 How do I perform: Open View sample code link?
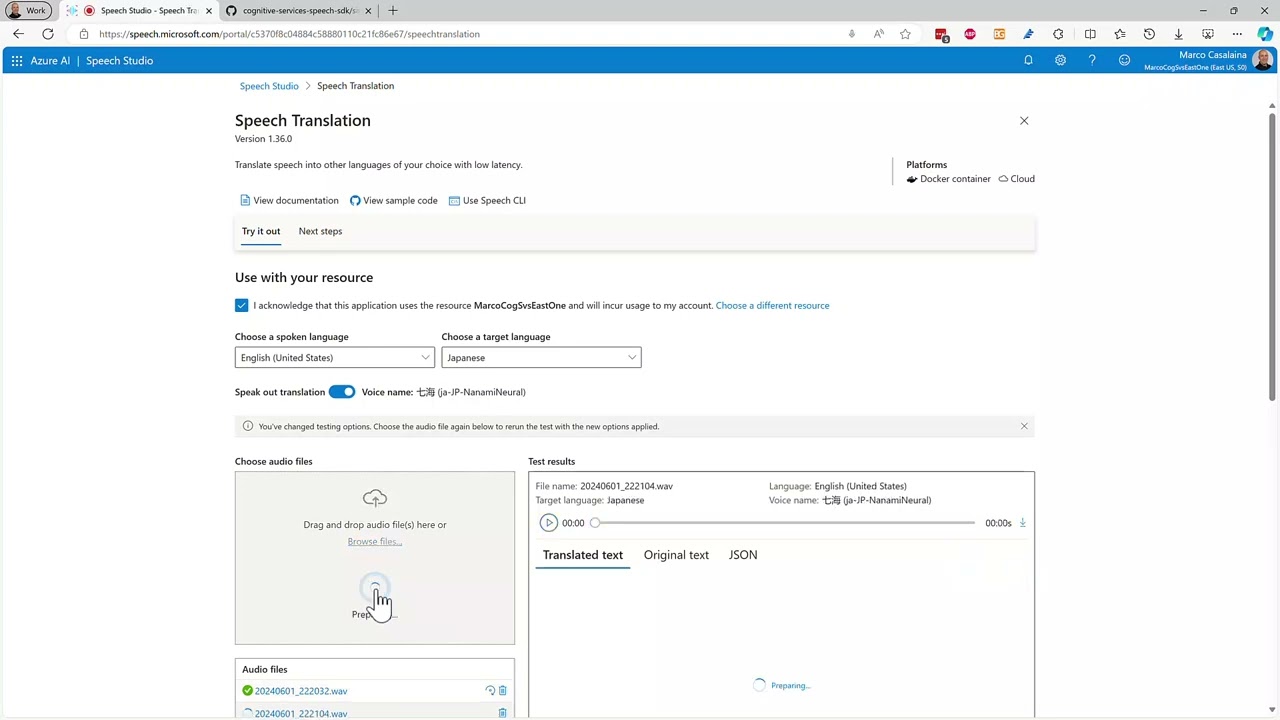393,201
